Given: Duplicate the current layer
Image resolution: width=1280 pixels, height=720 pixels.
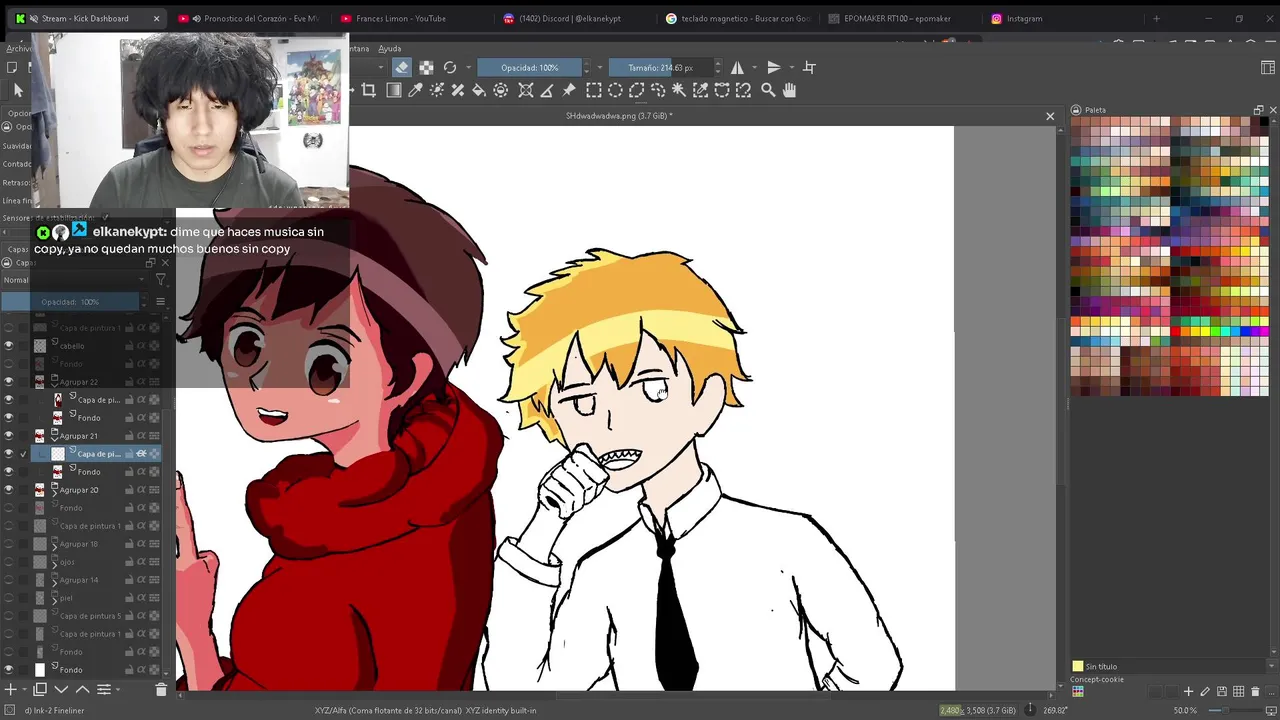Looking at the screenshot, I should (40, 689).
